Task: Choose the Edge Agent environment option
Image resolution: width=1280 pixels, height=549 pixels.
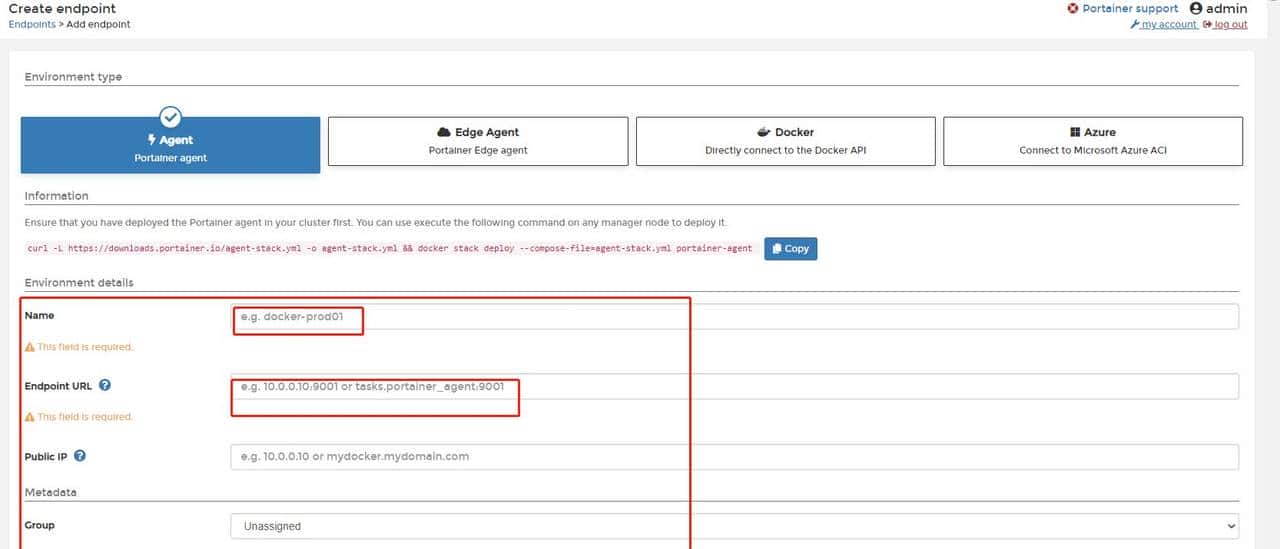Action: [x=478, y=141]
